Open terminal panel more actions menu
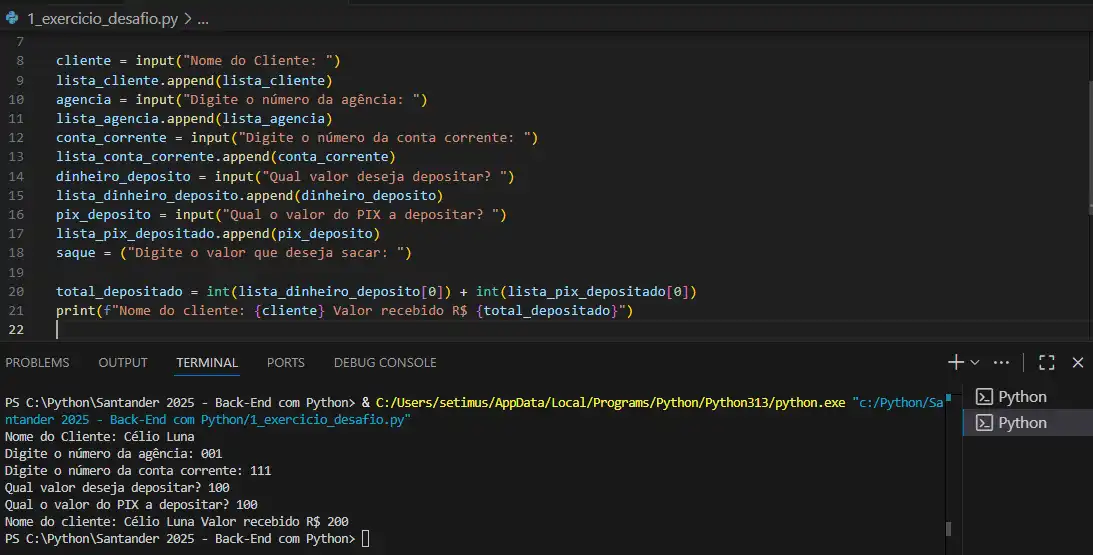This screenshot has width=1093, height=555. [1002, 362]
